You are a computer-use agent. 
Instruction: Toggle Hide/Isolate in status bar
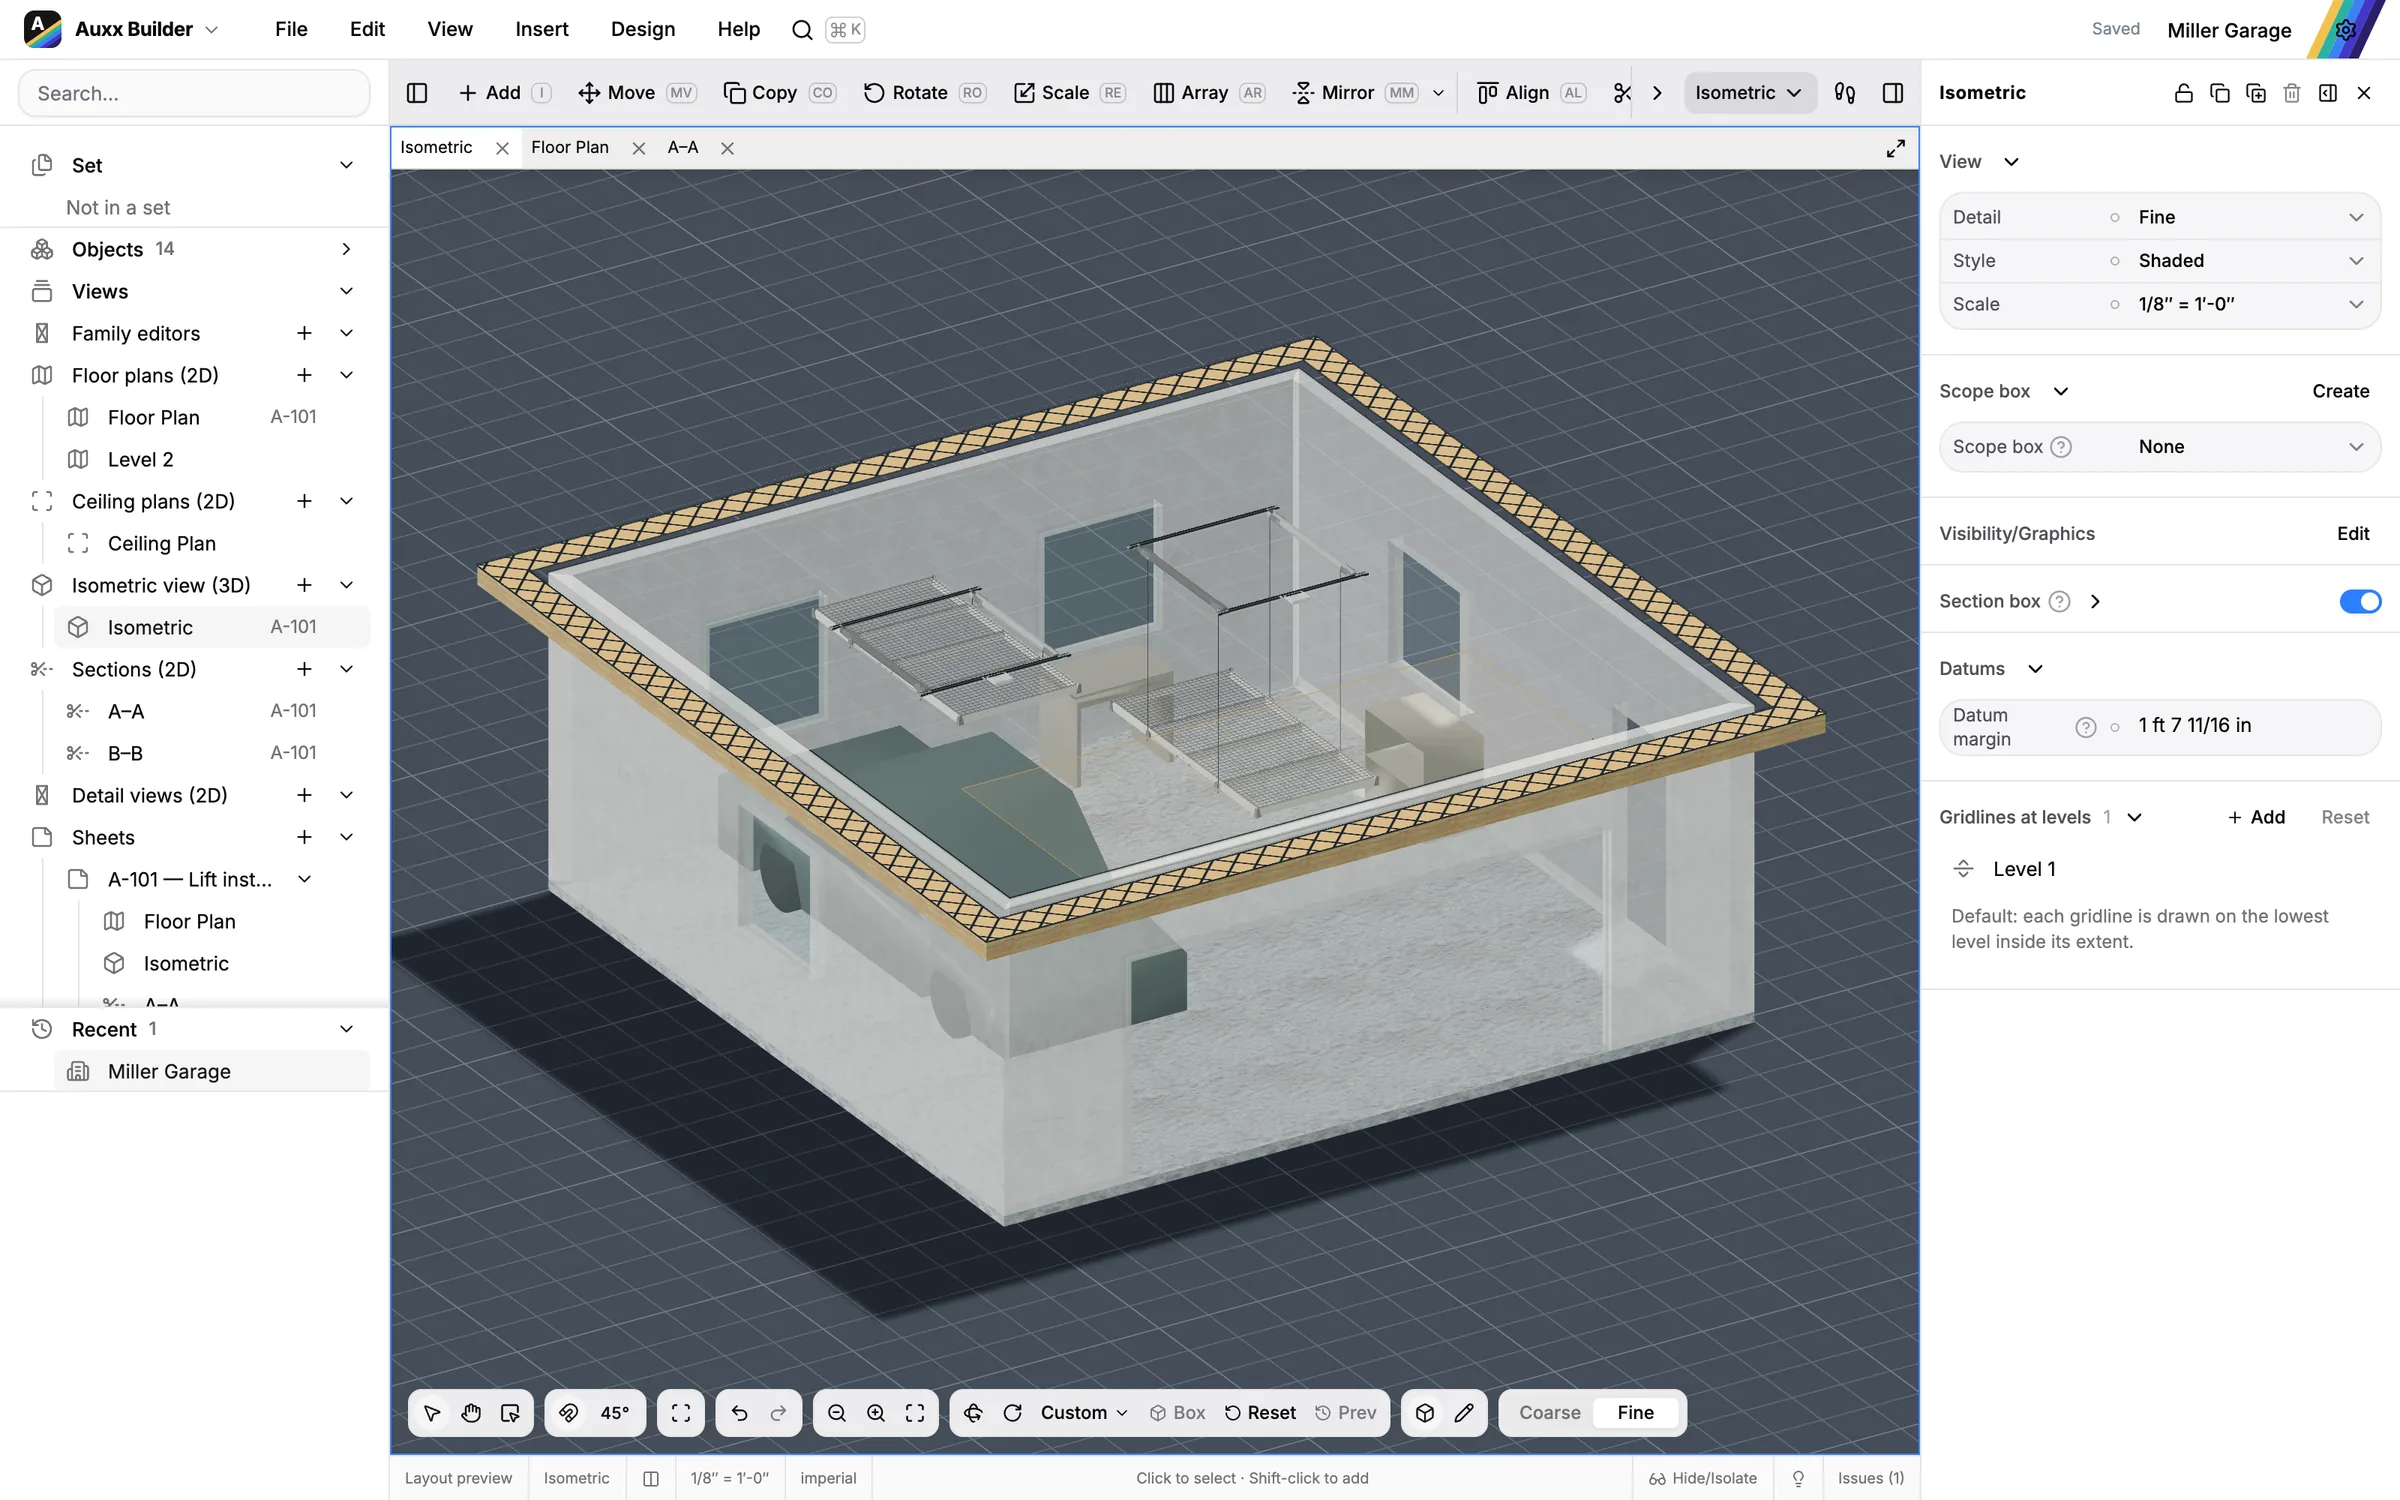[x=1703, y=1478]
